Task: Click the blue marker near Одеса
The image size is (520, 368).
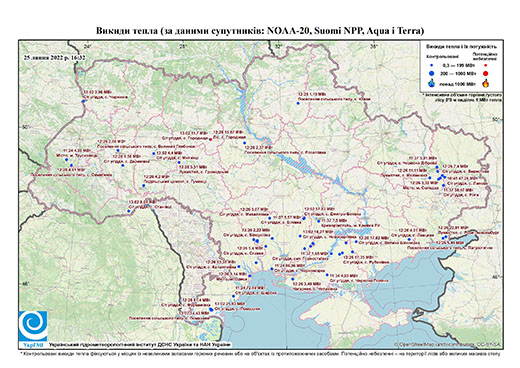Action: (250, 276)
